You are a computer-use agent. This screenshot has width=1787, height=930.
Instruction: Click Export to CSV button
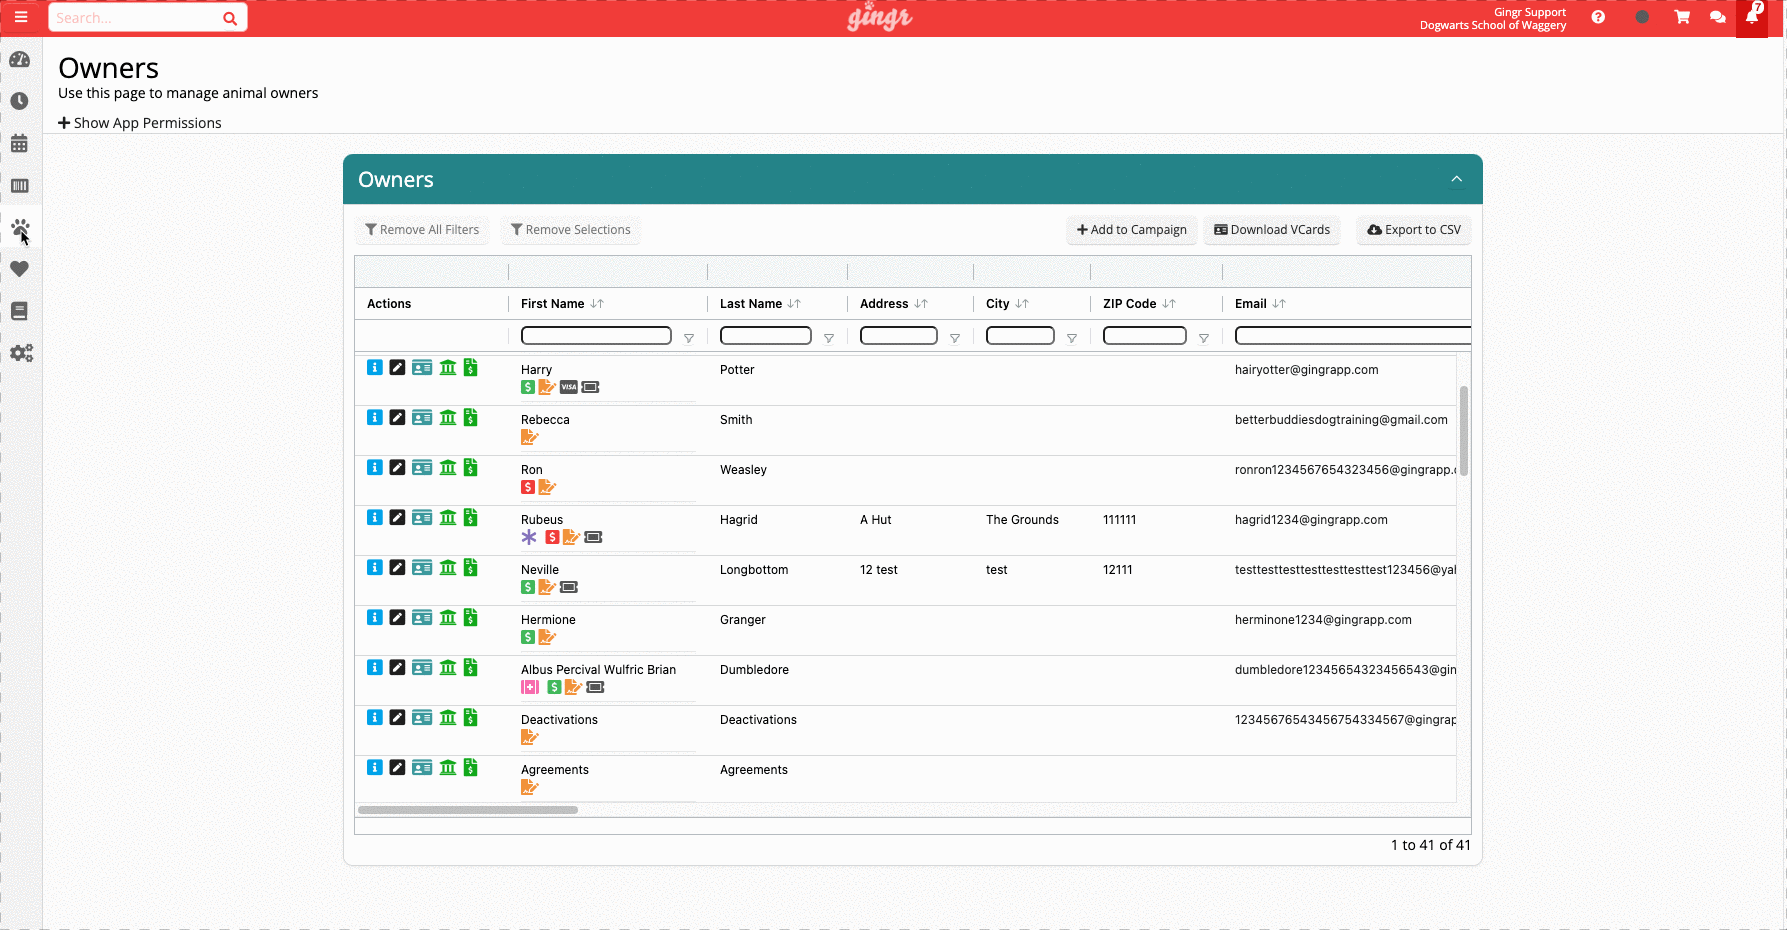(1414, 230)
